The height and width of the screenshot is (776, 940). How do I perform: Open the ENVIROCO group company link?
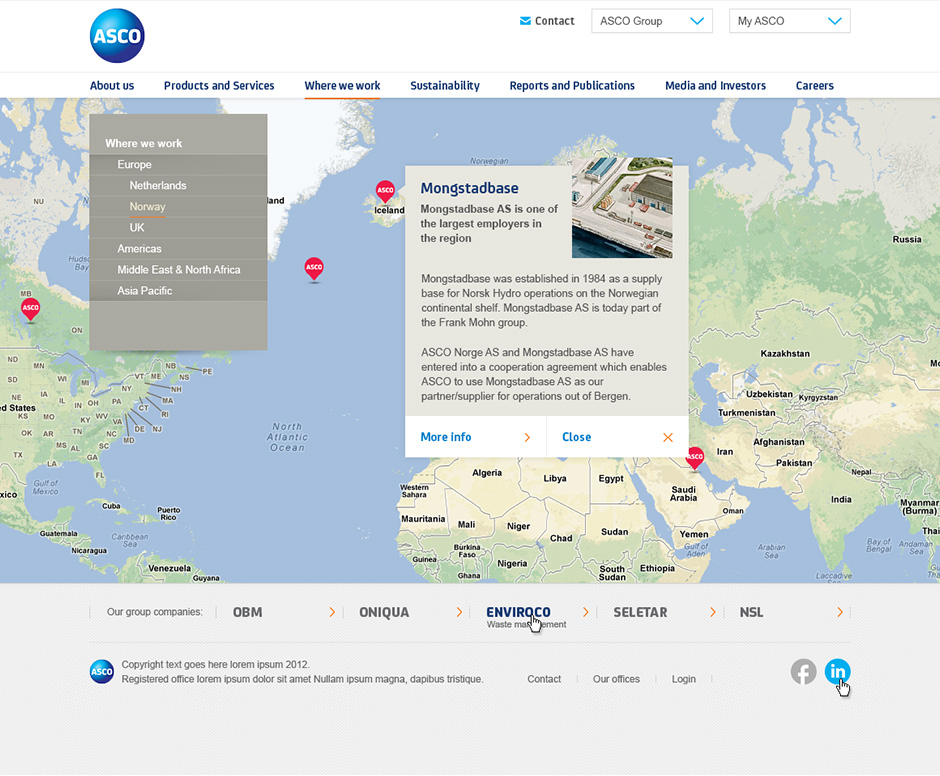[x=518, y=612]
